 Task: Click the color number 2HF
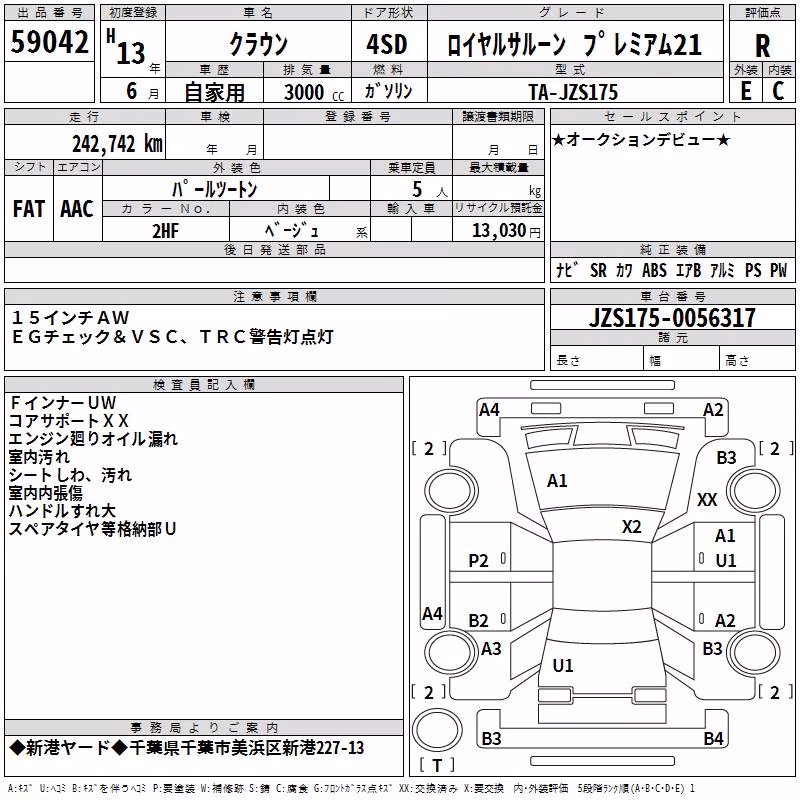166,231
